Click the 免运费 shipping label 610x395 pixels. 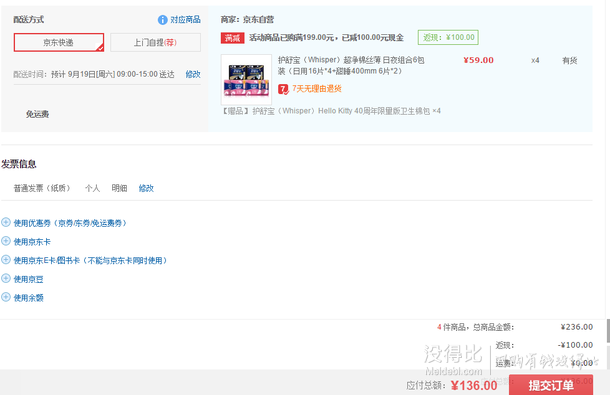pyautogui.click(x=37, y=114)
